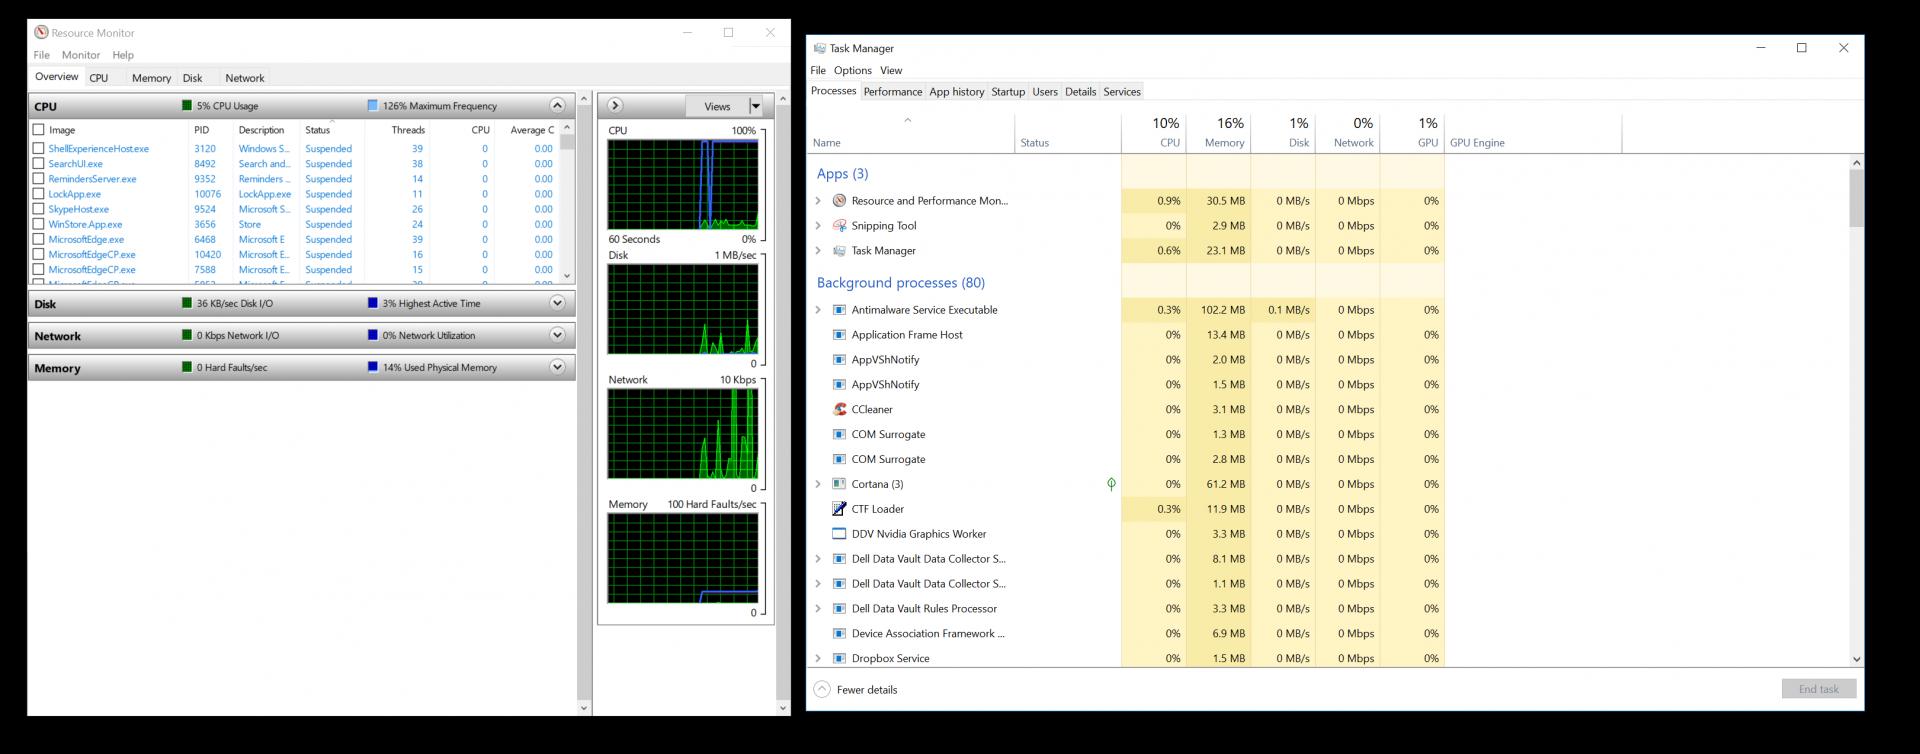Open the Services tab in Task Manager
The width and height of the screenshot is (1920, 754).
pos(1122,91)
